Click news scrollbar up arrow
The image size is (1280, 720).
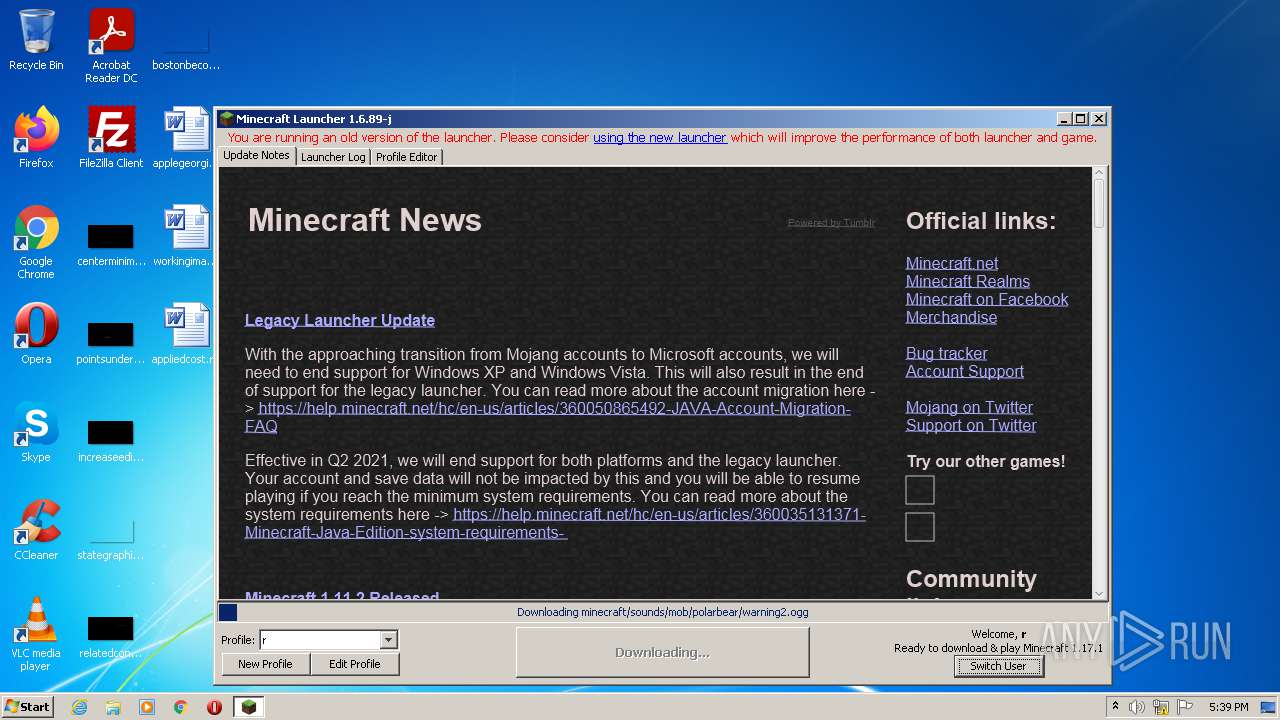click(1099, 174)
